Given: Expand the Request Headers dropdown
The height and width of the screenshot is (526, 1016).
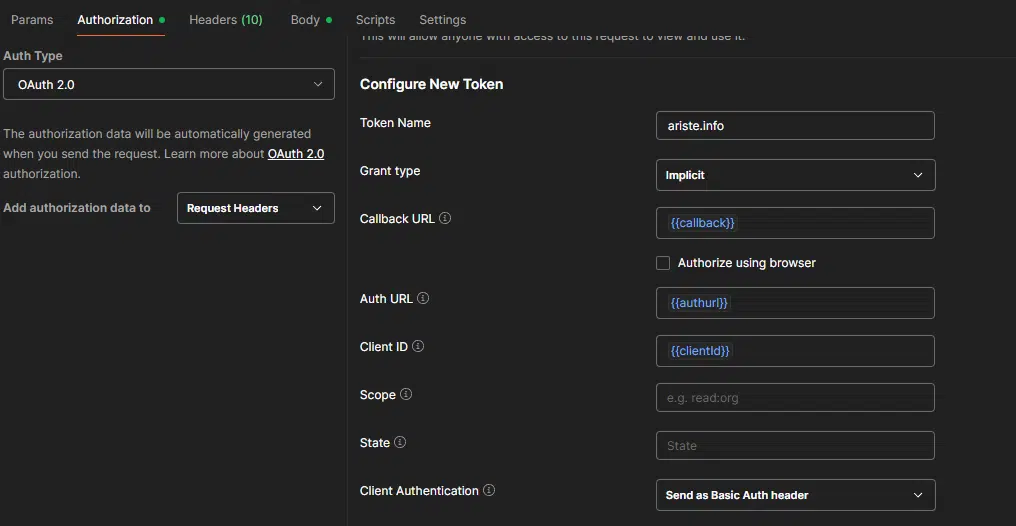Looking at the screenshot, I should click(x=256, y=208).
